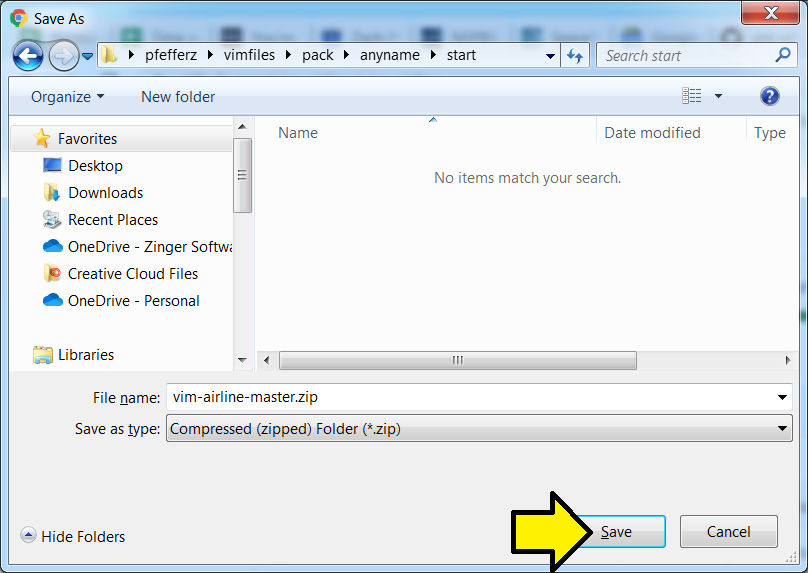This screenshot has height=573, width=808.
Task: Expand the arrow after pack breadcrumb
Action: click(347, 55)
